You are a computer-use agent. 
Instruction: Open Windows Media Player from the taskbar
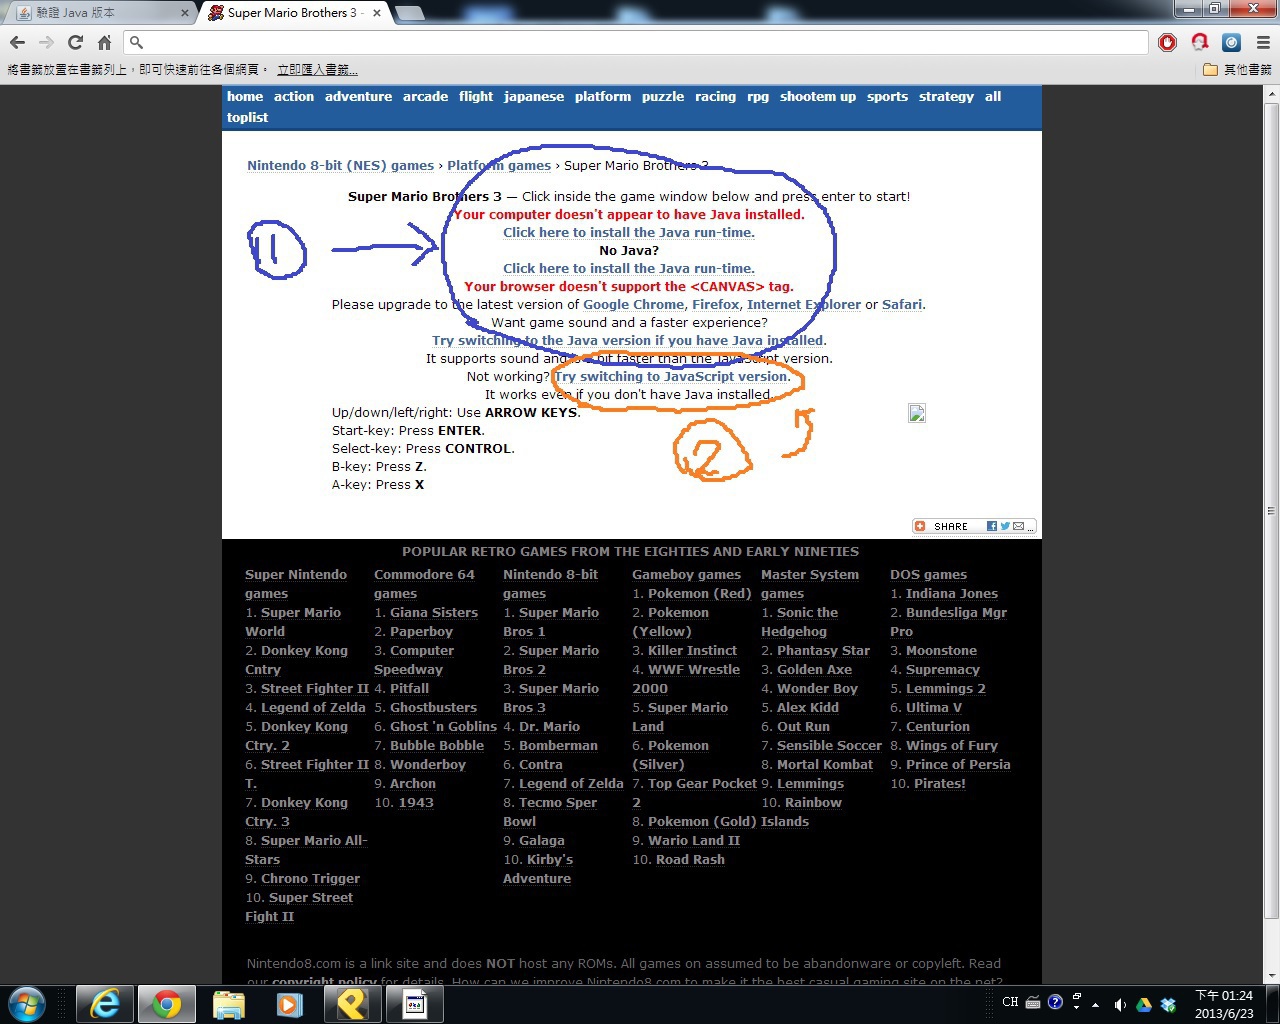[290, 1003]
